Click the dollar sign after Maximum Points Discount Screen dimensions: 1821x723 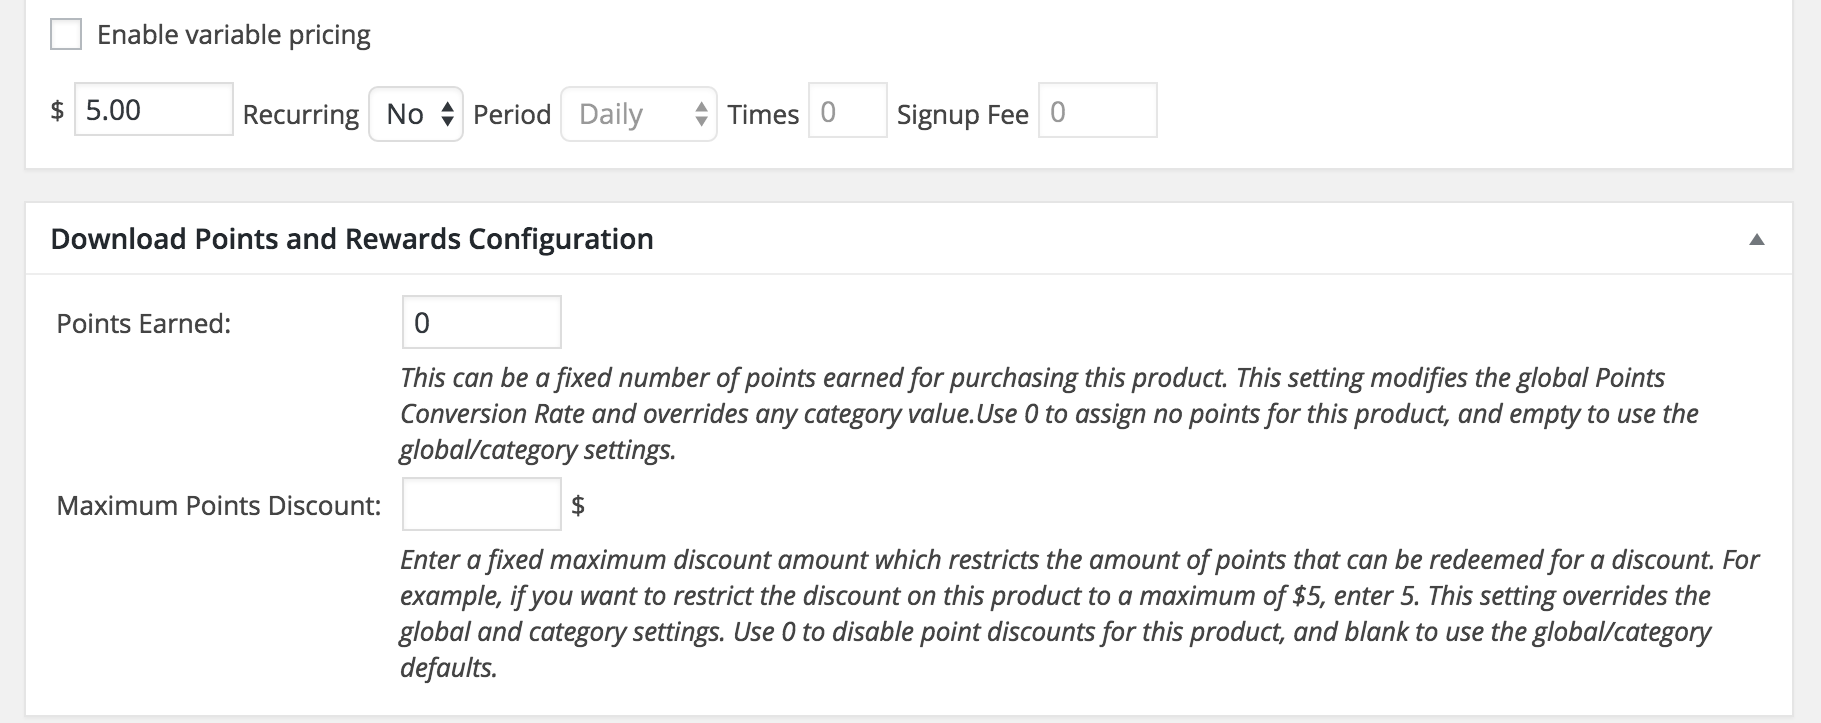578,506
